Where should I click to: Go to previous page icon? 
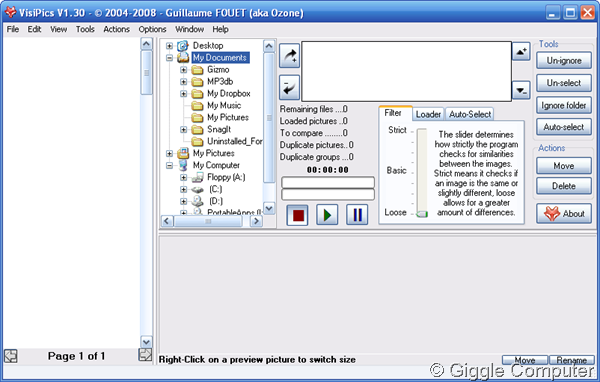tap(11, 356)
